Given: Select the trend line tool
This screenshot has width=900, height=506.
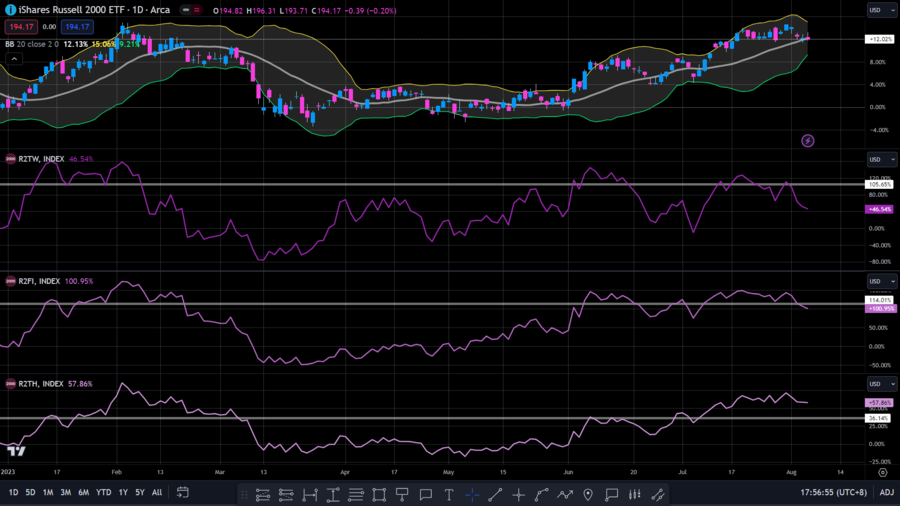Looking at the screenshot, I should [495, 495].
